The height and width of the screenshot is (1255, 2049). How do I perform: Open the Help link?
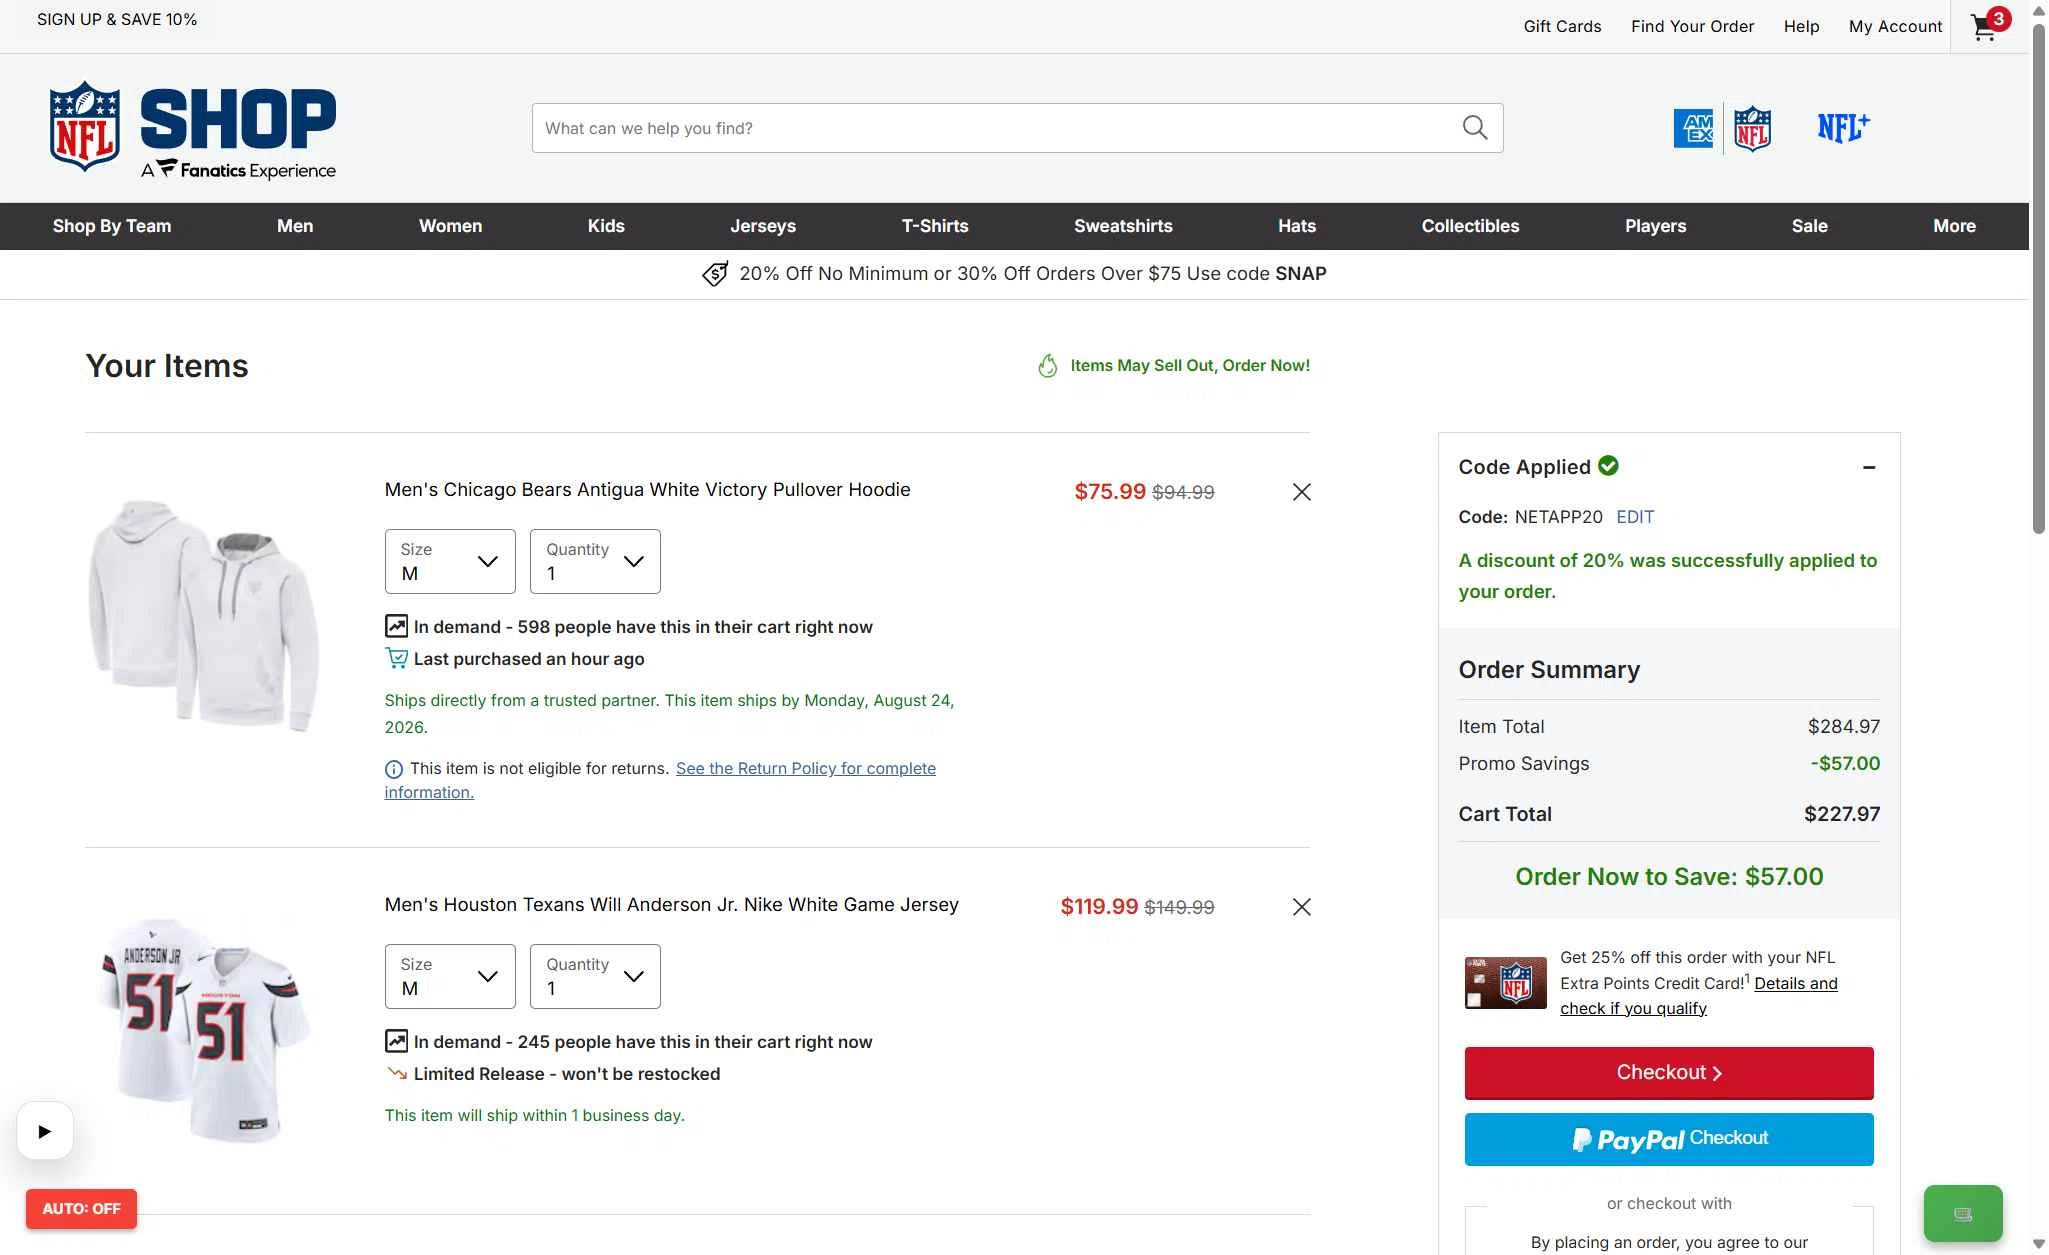pyautogui.click(x=1801, y=26)
